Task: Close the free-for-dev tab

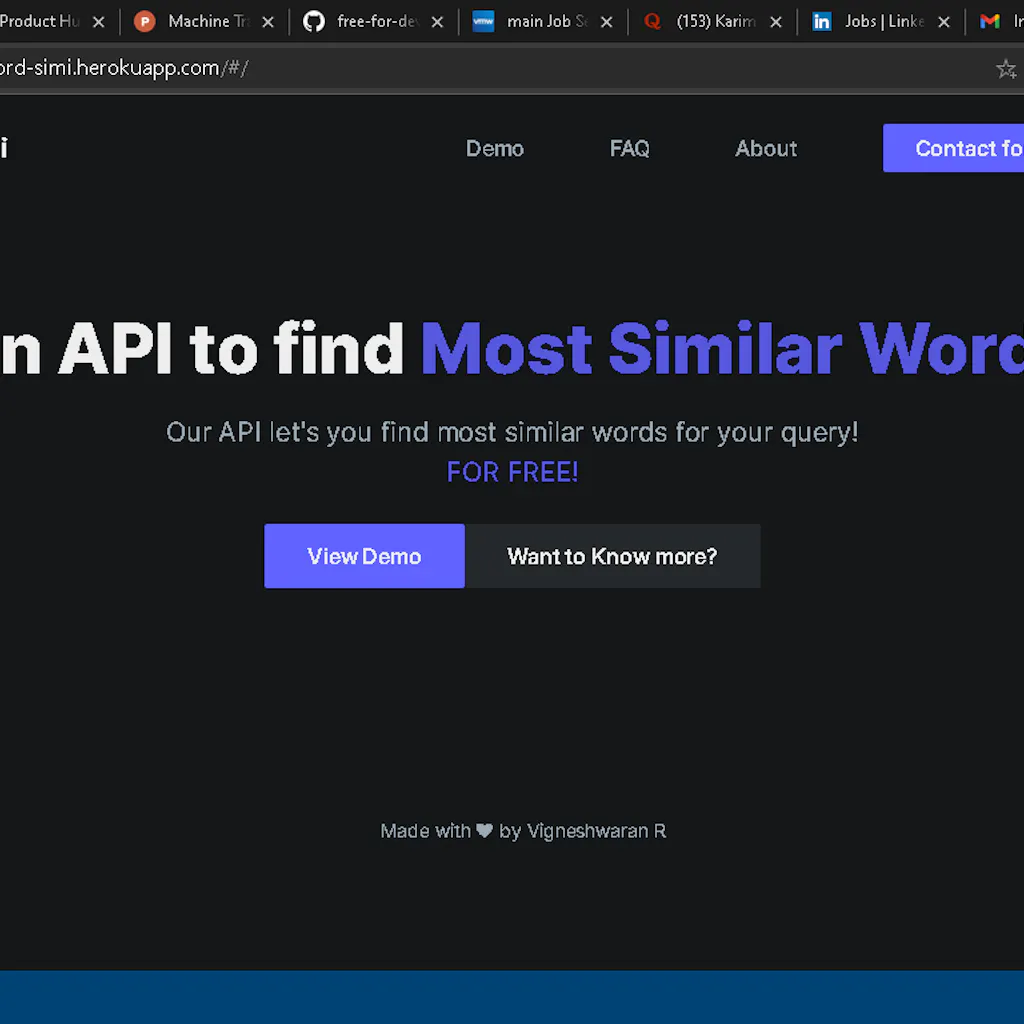Action: pyautogui.click(x=437, y=22)
